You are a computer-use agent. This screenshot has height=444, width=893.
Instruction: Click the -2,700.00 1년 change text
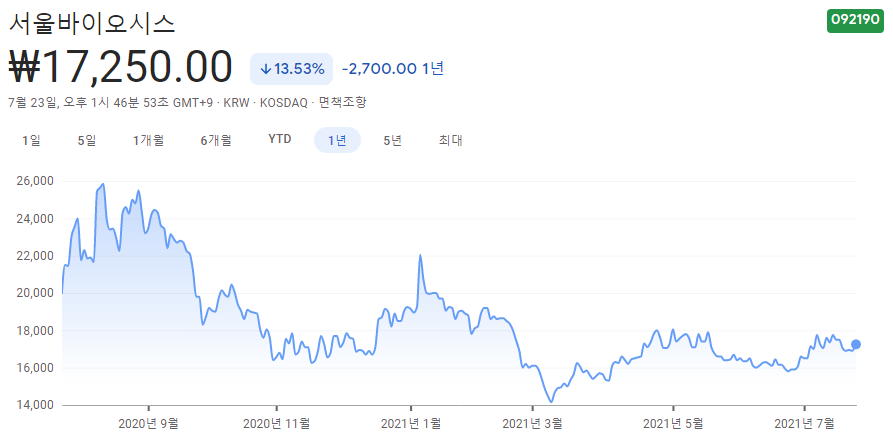[x=392, y=69]
